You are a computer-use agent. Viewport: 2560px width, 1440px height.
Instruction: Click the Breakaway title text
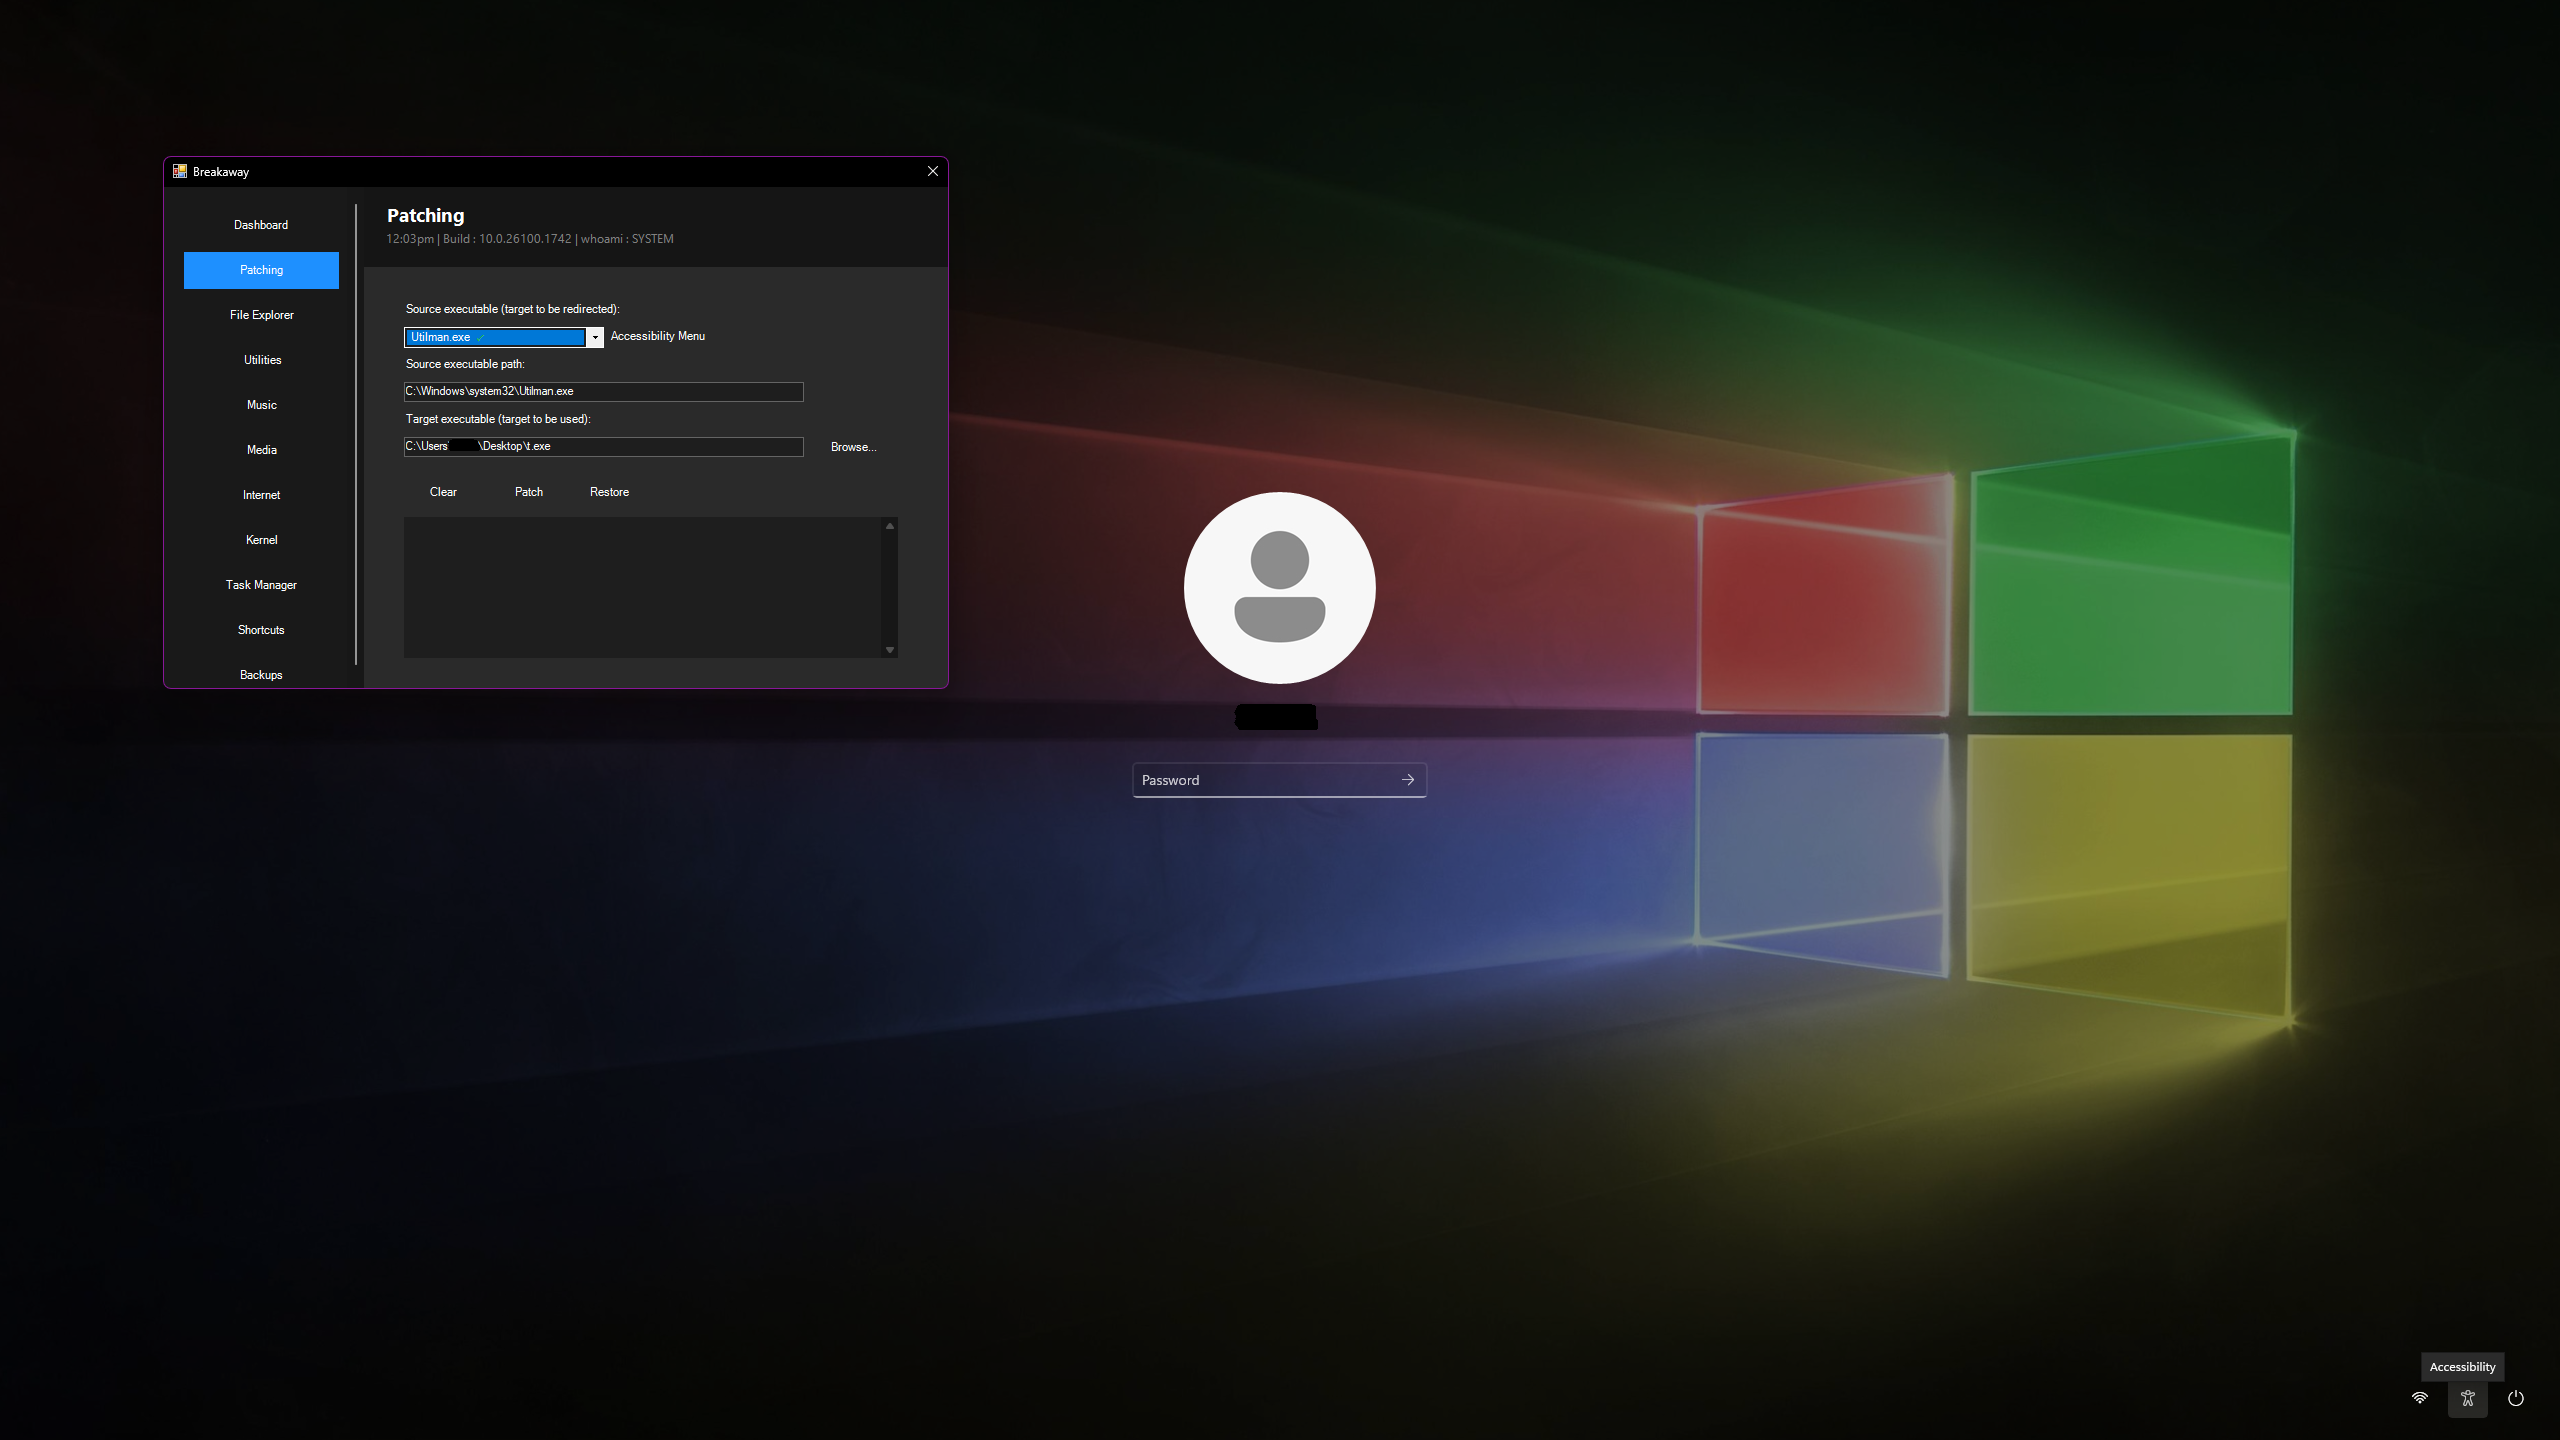click(221, 172)
